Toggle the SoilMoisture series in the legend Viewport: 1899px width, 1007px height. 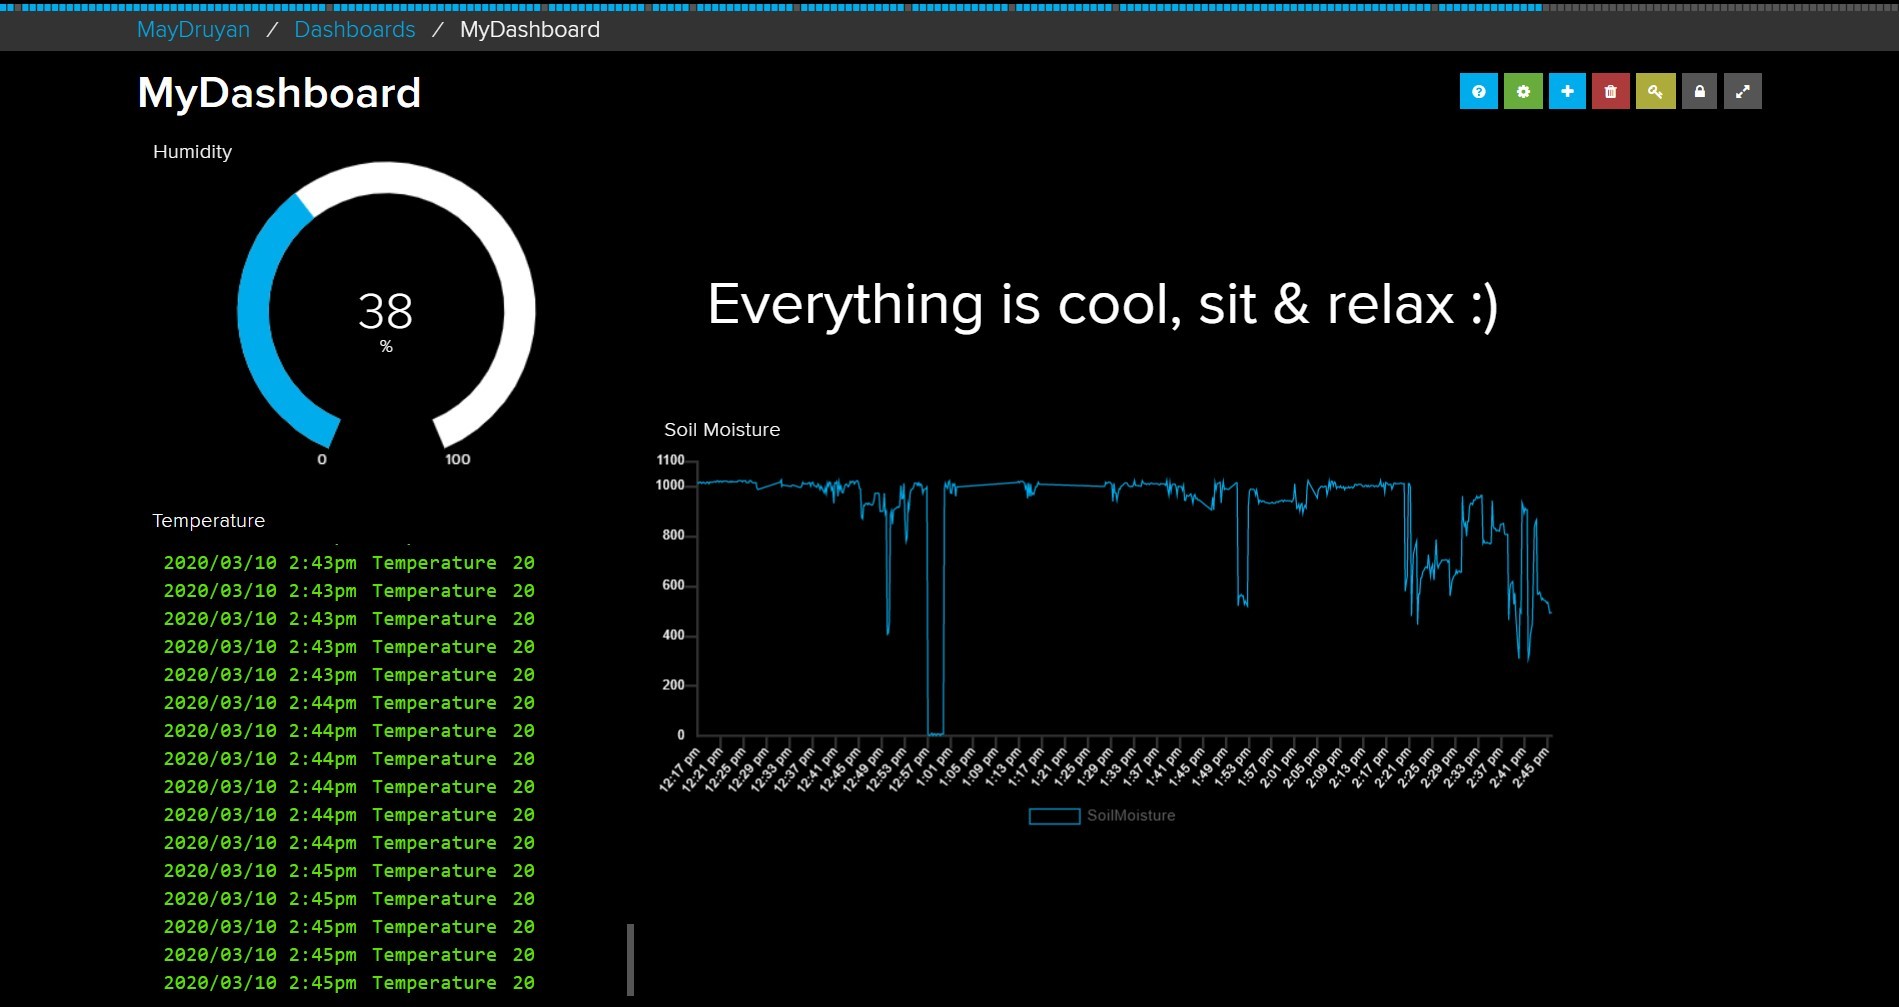point(1102,815)
